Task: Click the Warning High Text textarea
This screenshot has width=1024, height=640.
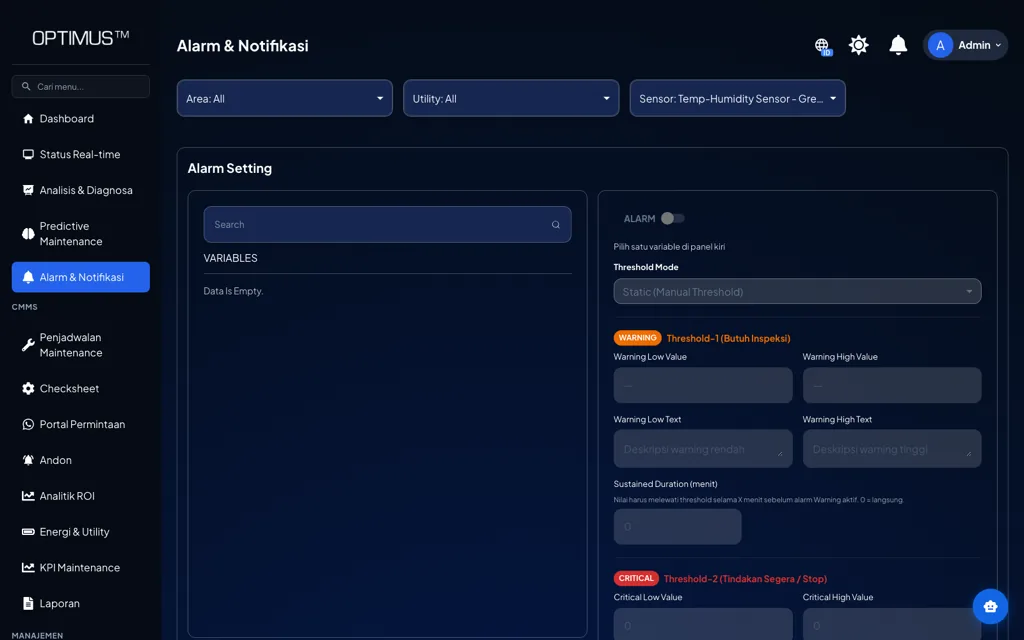Action: point(891,449)
